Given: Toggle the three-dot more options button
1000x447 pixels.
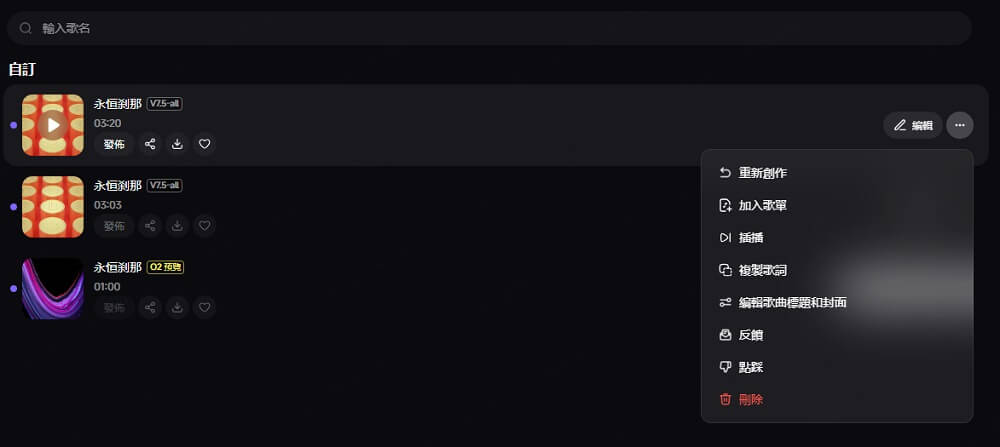Looking at the screenshot, I should point(960,125).
